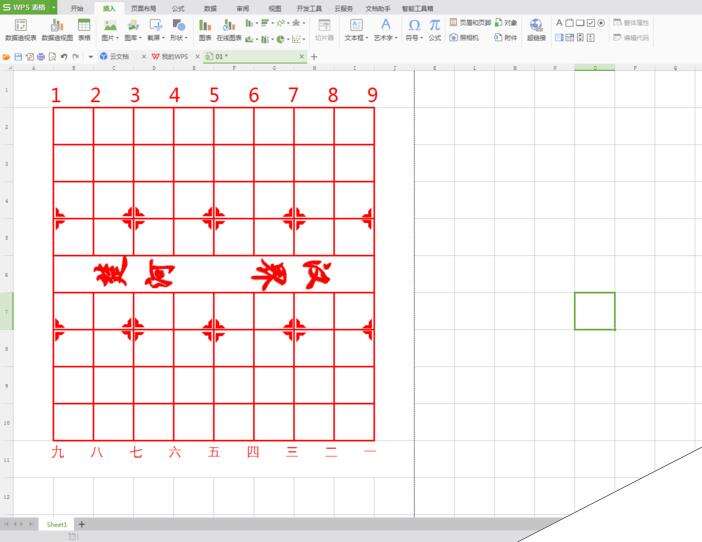Open the 我的WPS document tab
This screenshot has width=702, height=542.
(174, 57)
